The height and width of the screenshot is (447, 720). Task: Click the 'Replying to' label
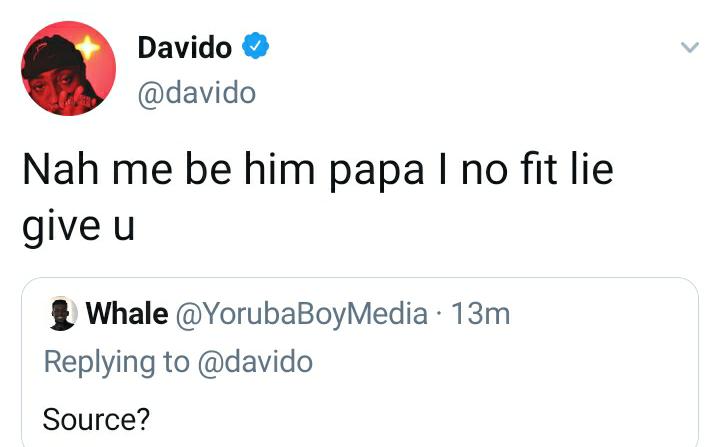pyautogui.click(x=115, y=361)
